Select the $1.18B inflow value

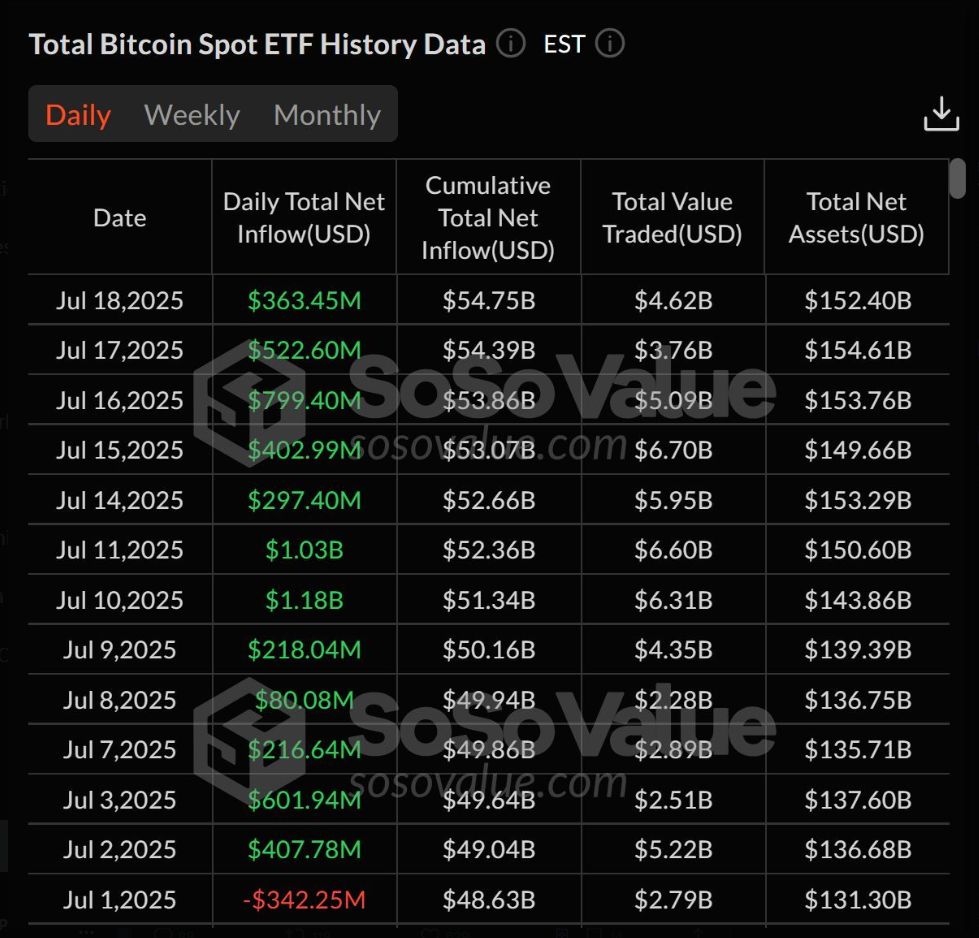(x=305, y=600)
